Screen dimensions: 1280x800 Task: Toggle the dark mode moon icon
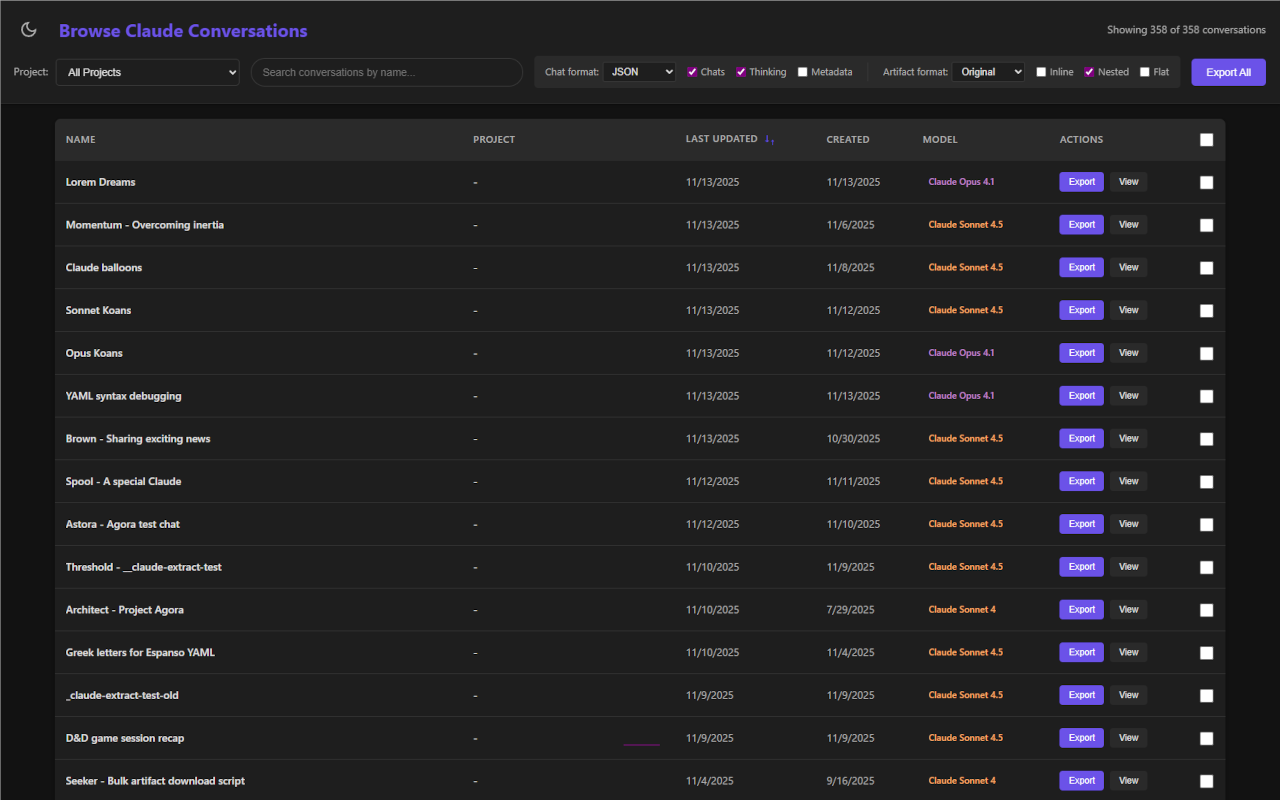point(29,30)
